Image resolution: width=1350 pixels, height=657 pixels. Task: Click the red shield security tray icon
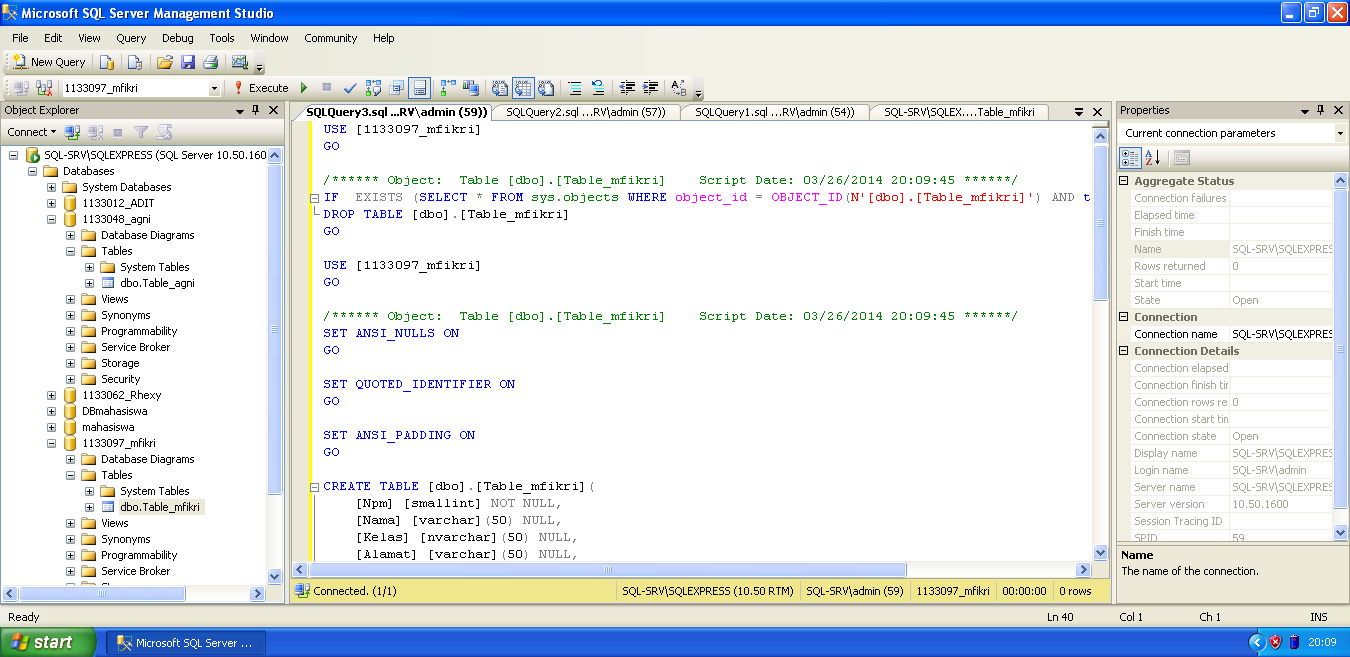[x=1275, y=642]
